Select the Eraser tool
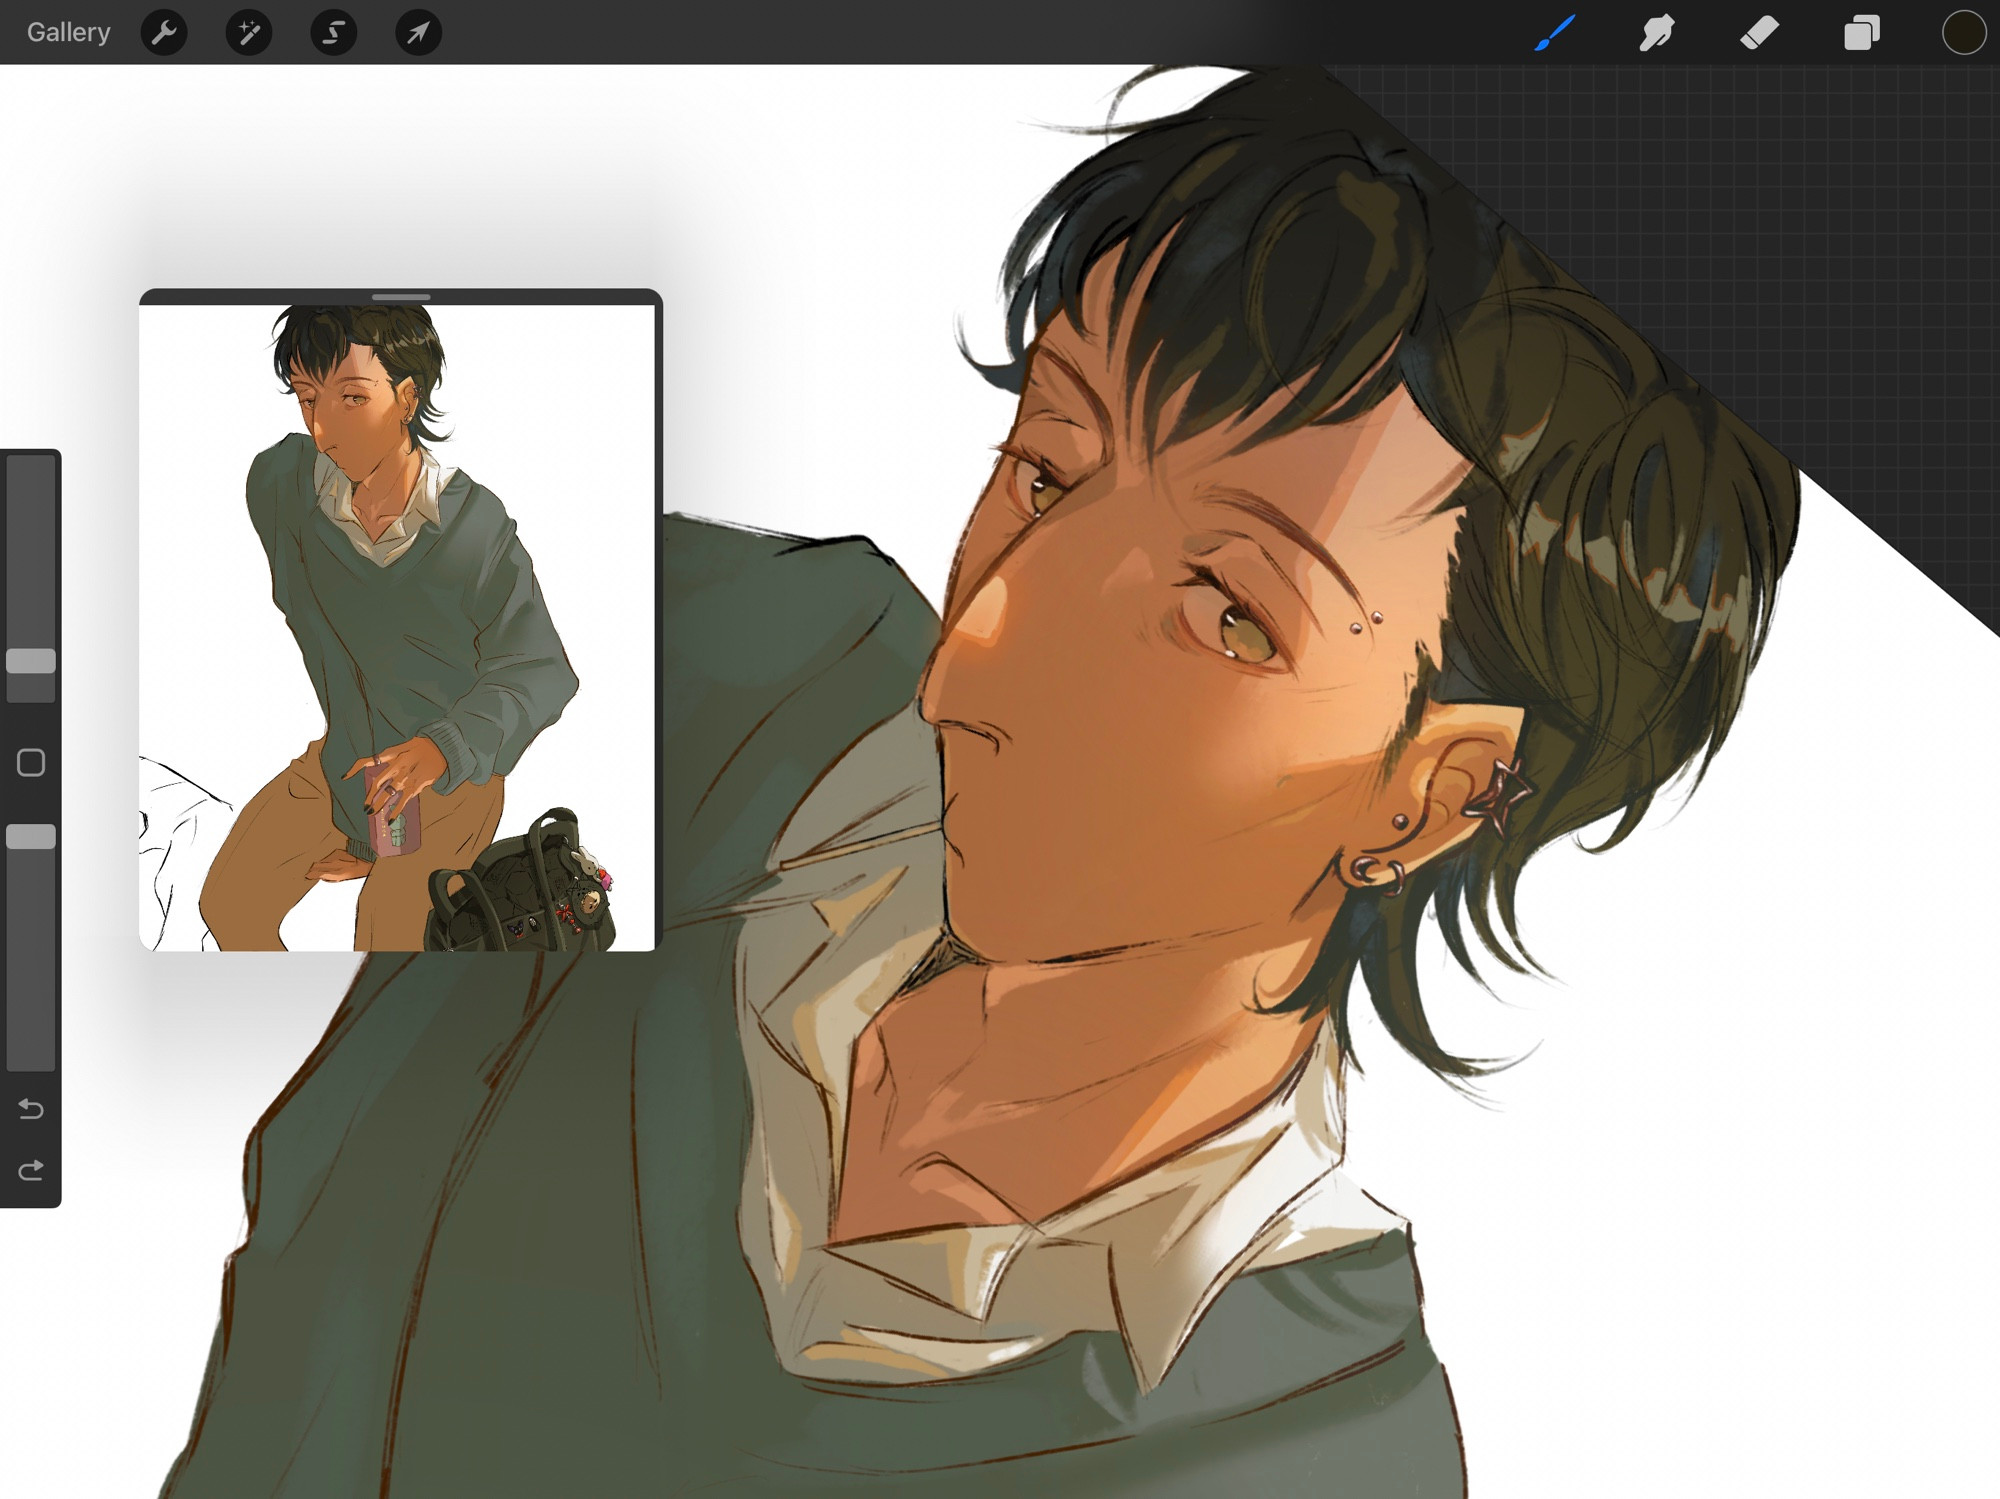The image size is (2000, 1499). coord(1759,32)
